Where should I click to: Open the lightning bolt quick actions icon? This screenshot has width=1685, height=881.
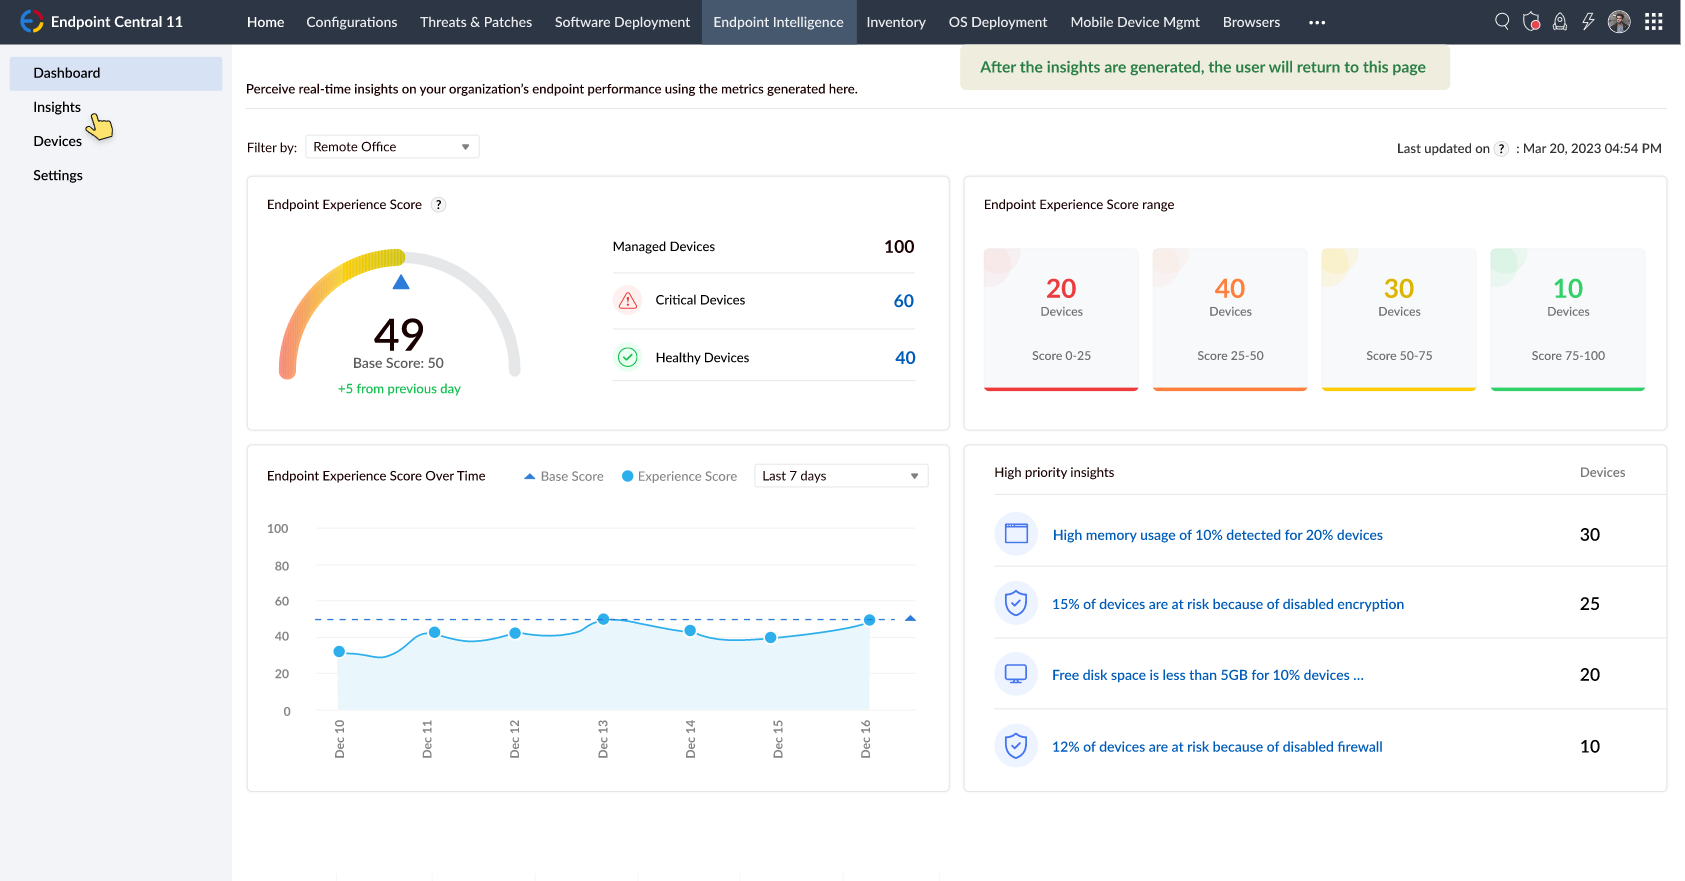pyautogui.click(x=1588, y=21)
